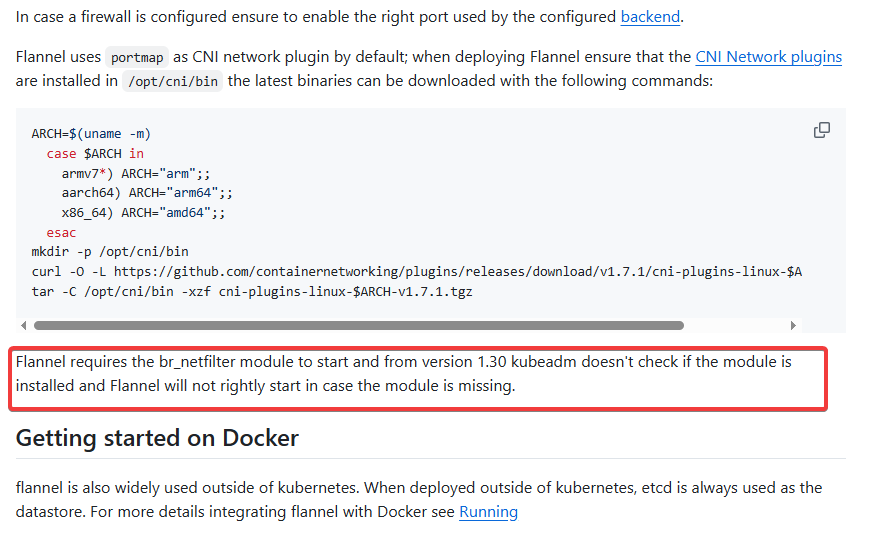
Task: Click the code block's left scroll arrow
Action: [x=23, y=325]
